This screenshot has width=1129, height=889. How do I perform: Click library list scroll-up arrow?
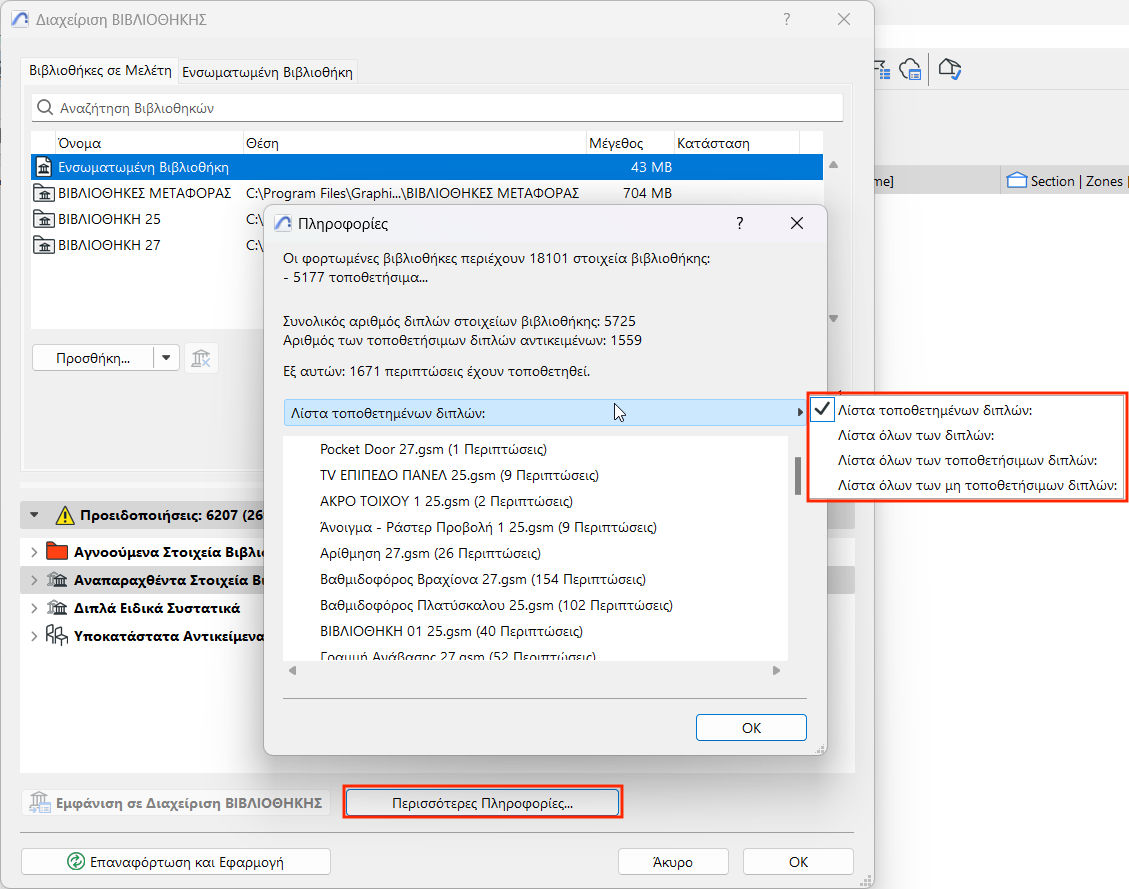tap(833, 165)
